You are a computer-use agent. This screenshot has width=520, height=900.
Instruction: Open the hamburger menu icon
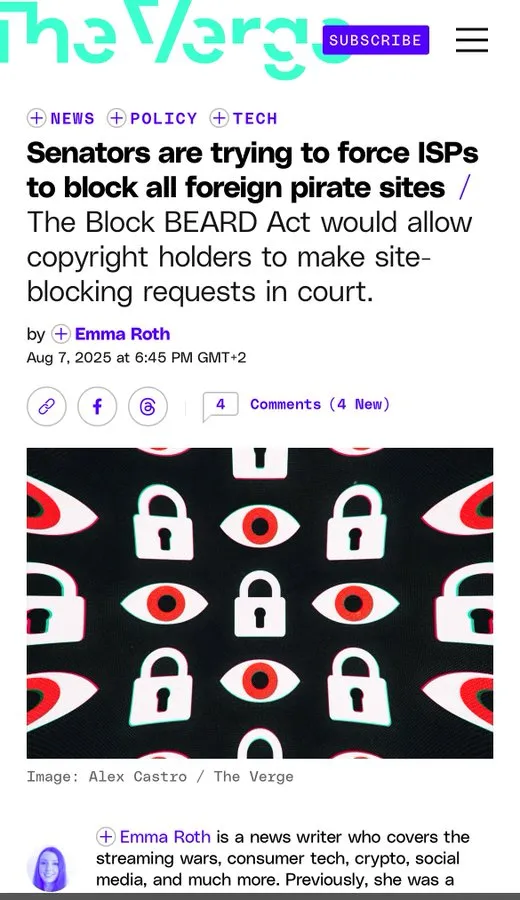click(472, 40)
